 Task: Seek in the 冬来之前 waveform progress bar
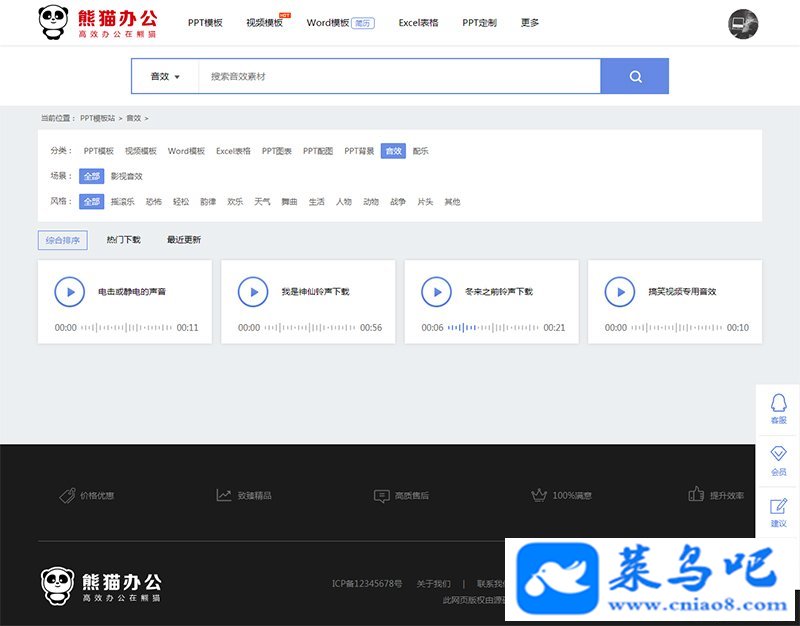[493, 328]
